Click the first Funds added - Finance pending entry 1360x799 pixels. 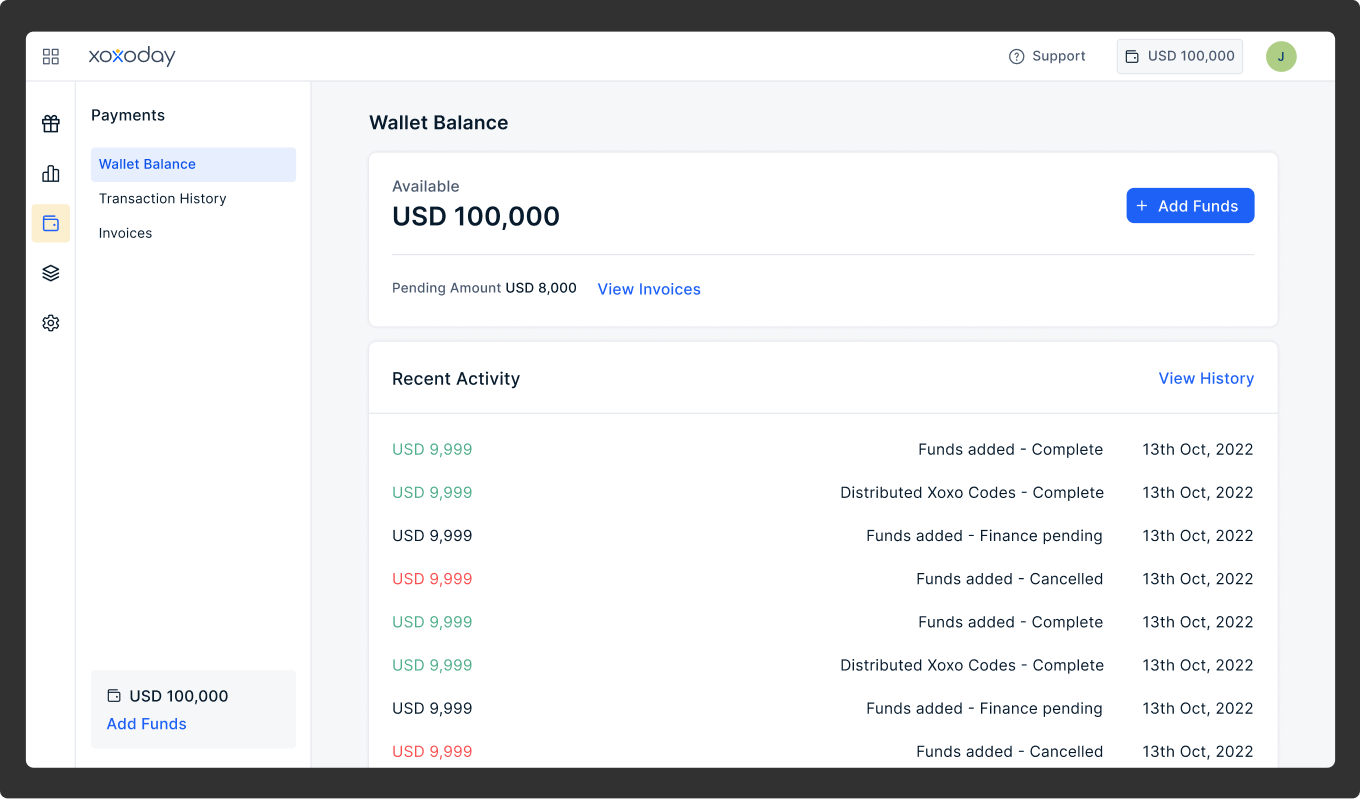(984, 536)
